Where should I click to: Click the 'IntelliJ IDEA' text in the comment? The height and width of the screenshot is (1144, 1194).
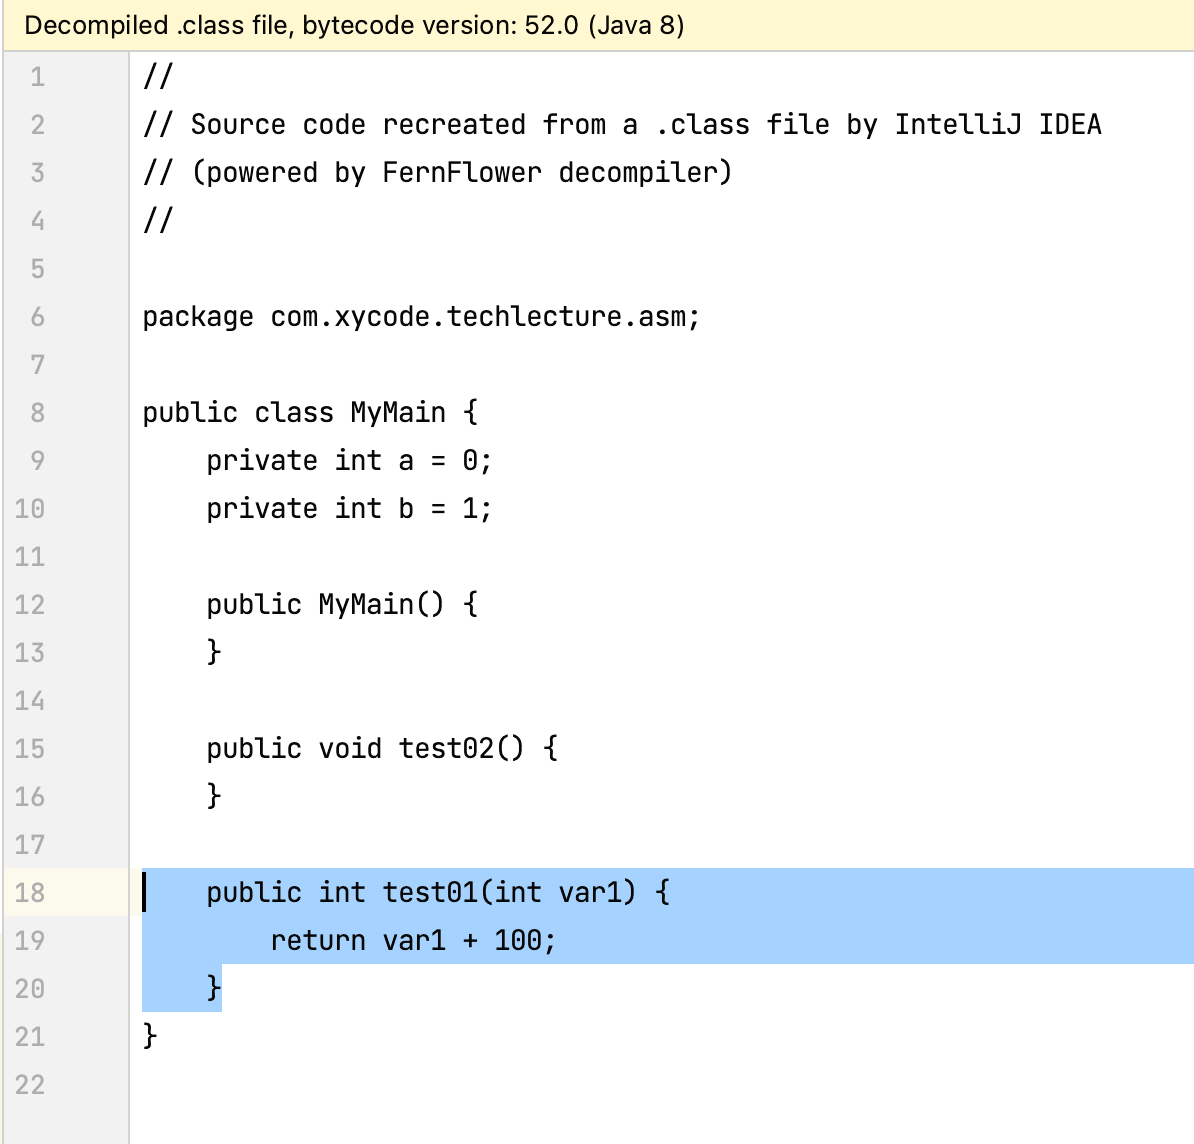(997, 125)
